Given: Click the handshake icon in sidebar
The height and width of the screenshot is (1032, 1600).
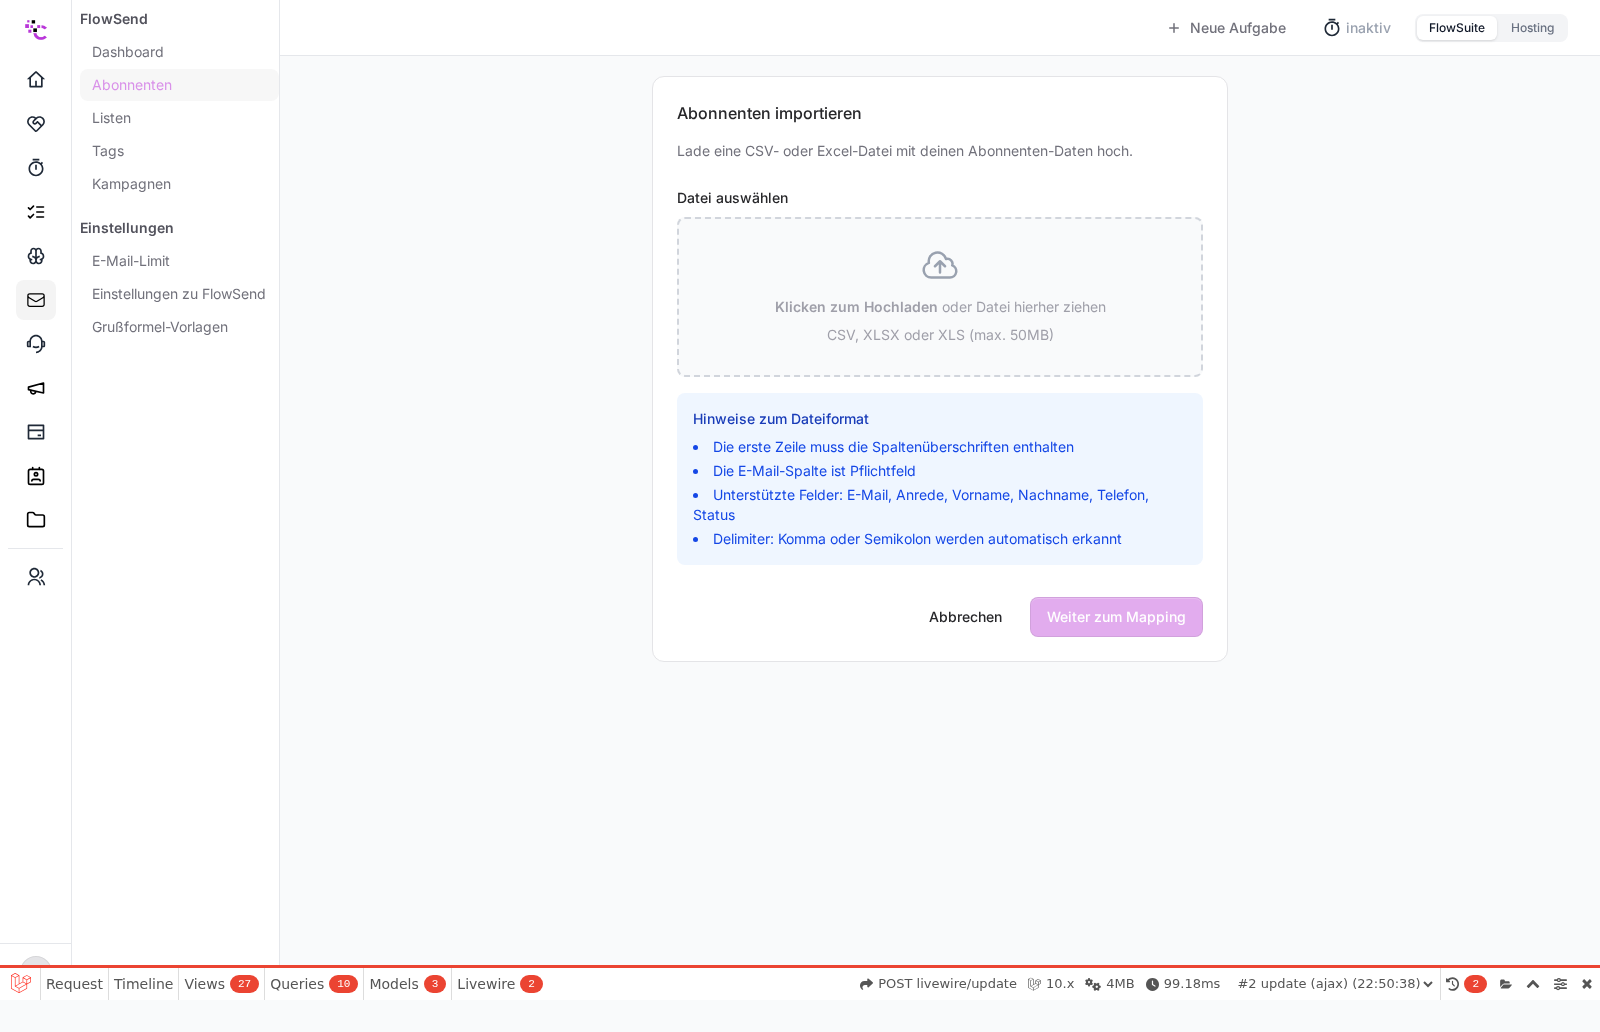Looking at the screenshot, I should [x=36, y=123].
